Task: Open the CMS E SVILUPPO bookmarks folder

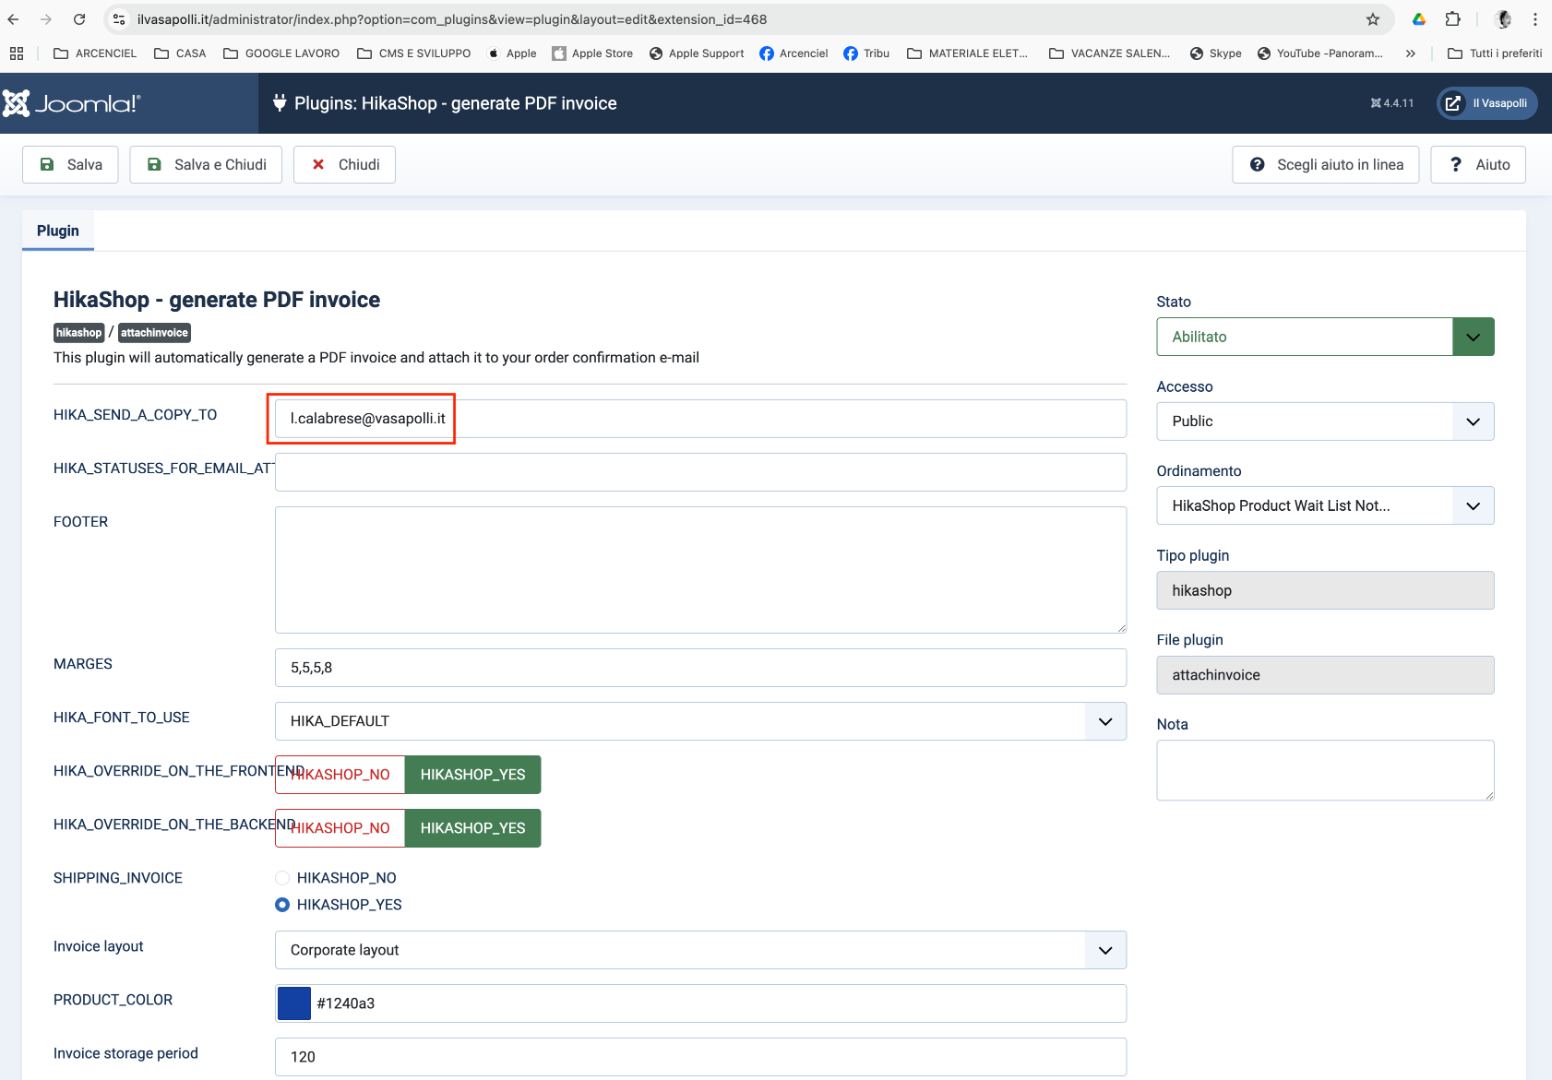Action: pyautogui.click(x=414, y=53)
